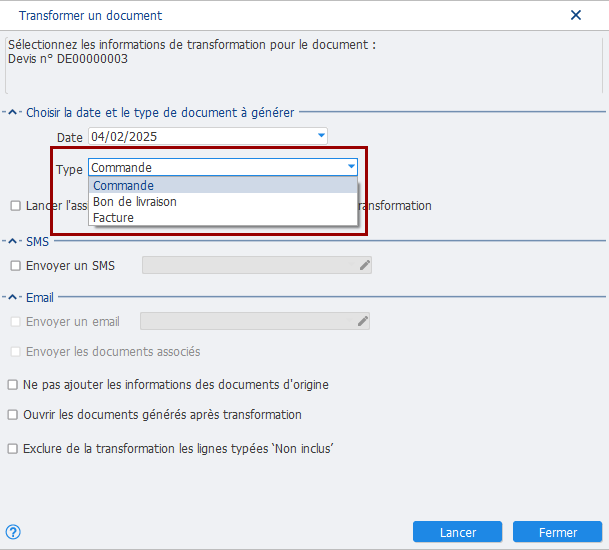Screen dimensions: 609x550
Task: Check Ne pas ajouter les informations d'origine
Action: (13, 384)
